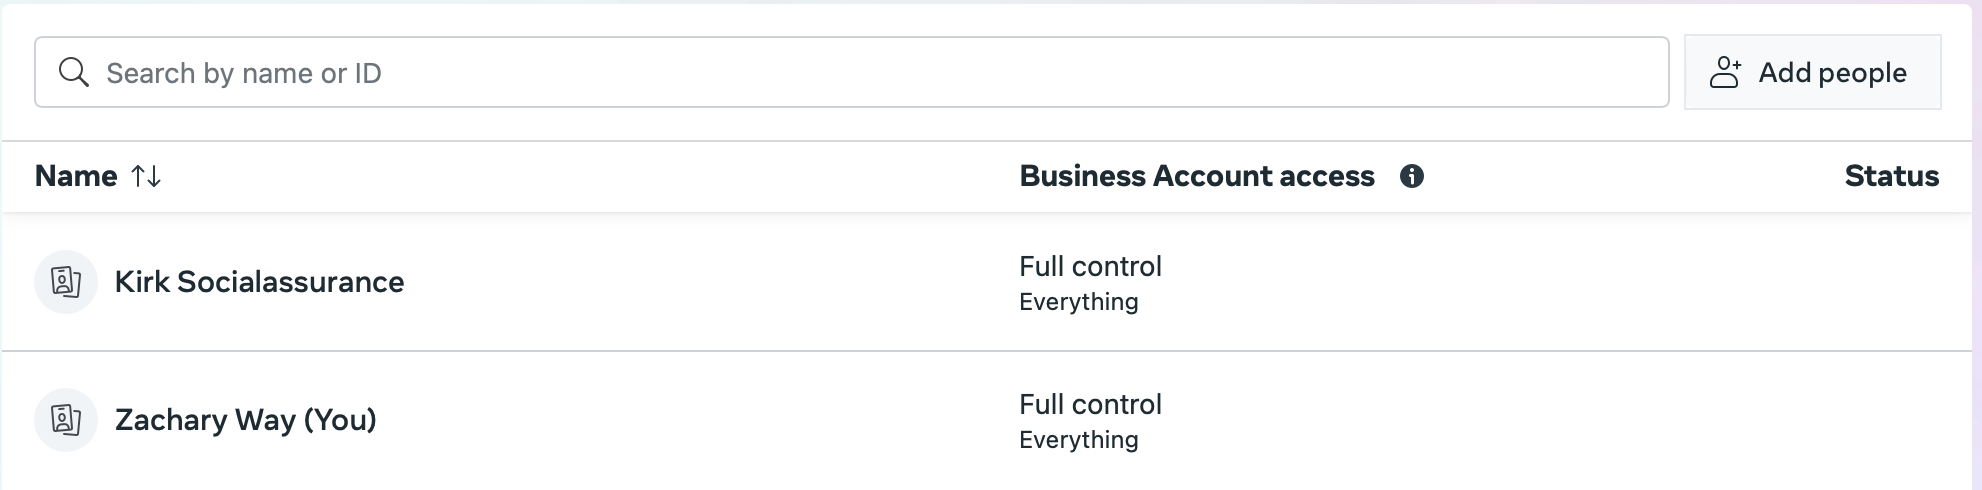
Task: Click the sort arrows beside Name
Action: click(146, 176)
